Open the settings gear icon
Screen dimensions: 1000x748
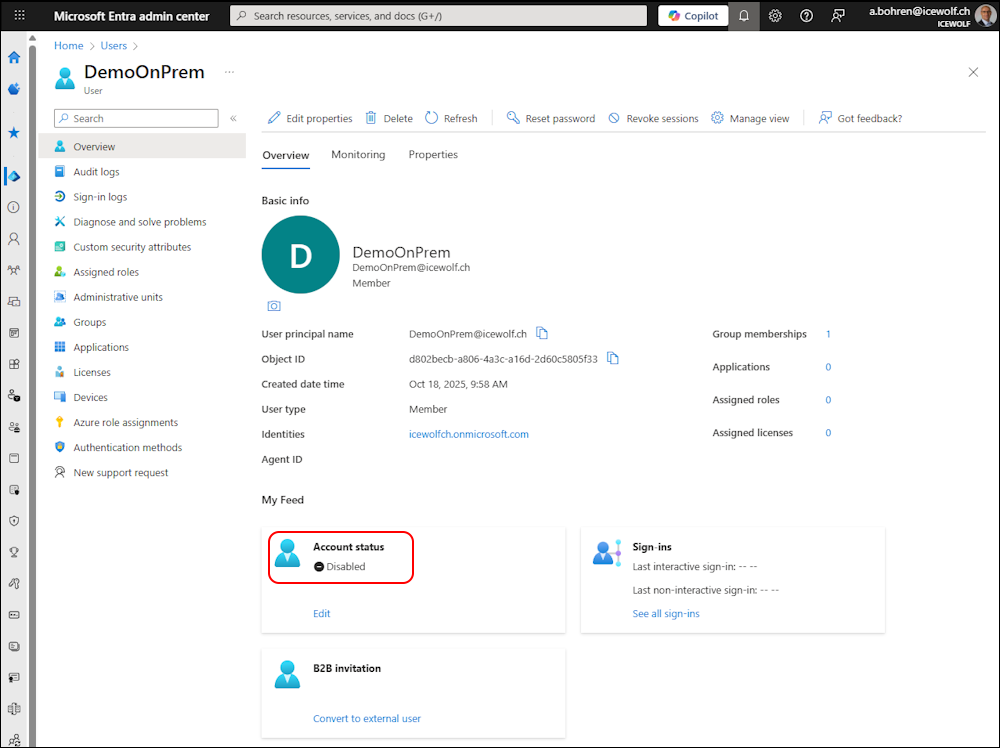coord(775,16)
